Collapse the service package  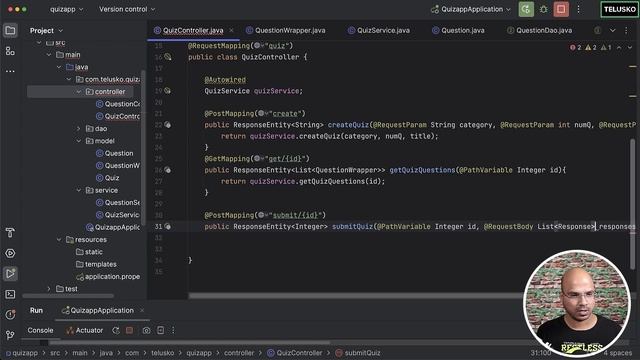79,190
